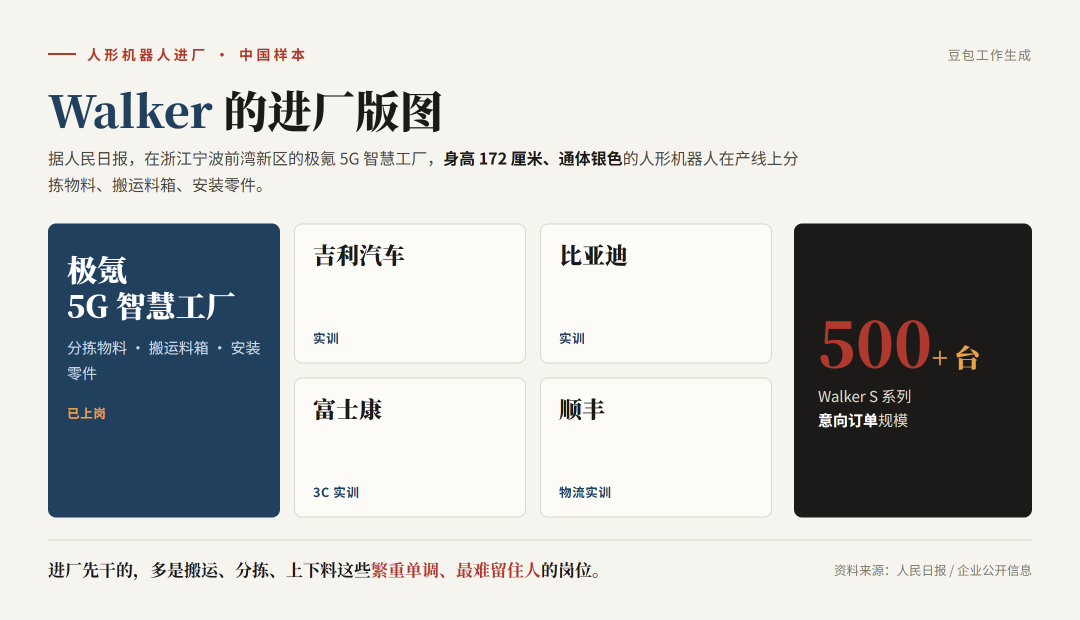Click the 'Walker S 系列' text
This screenshot has height=620, width=1080.
[864, 397]
